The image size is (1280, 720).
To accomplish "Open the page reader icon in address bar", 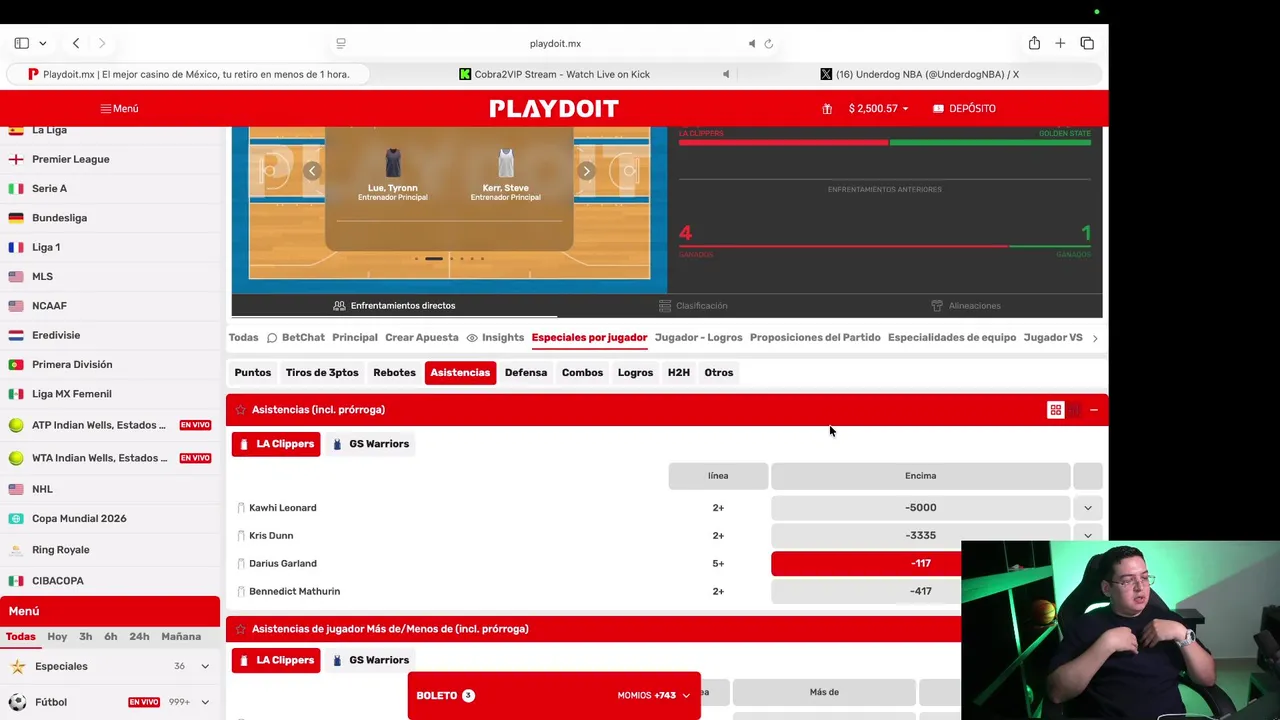I will coord(341,43).
